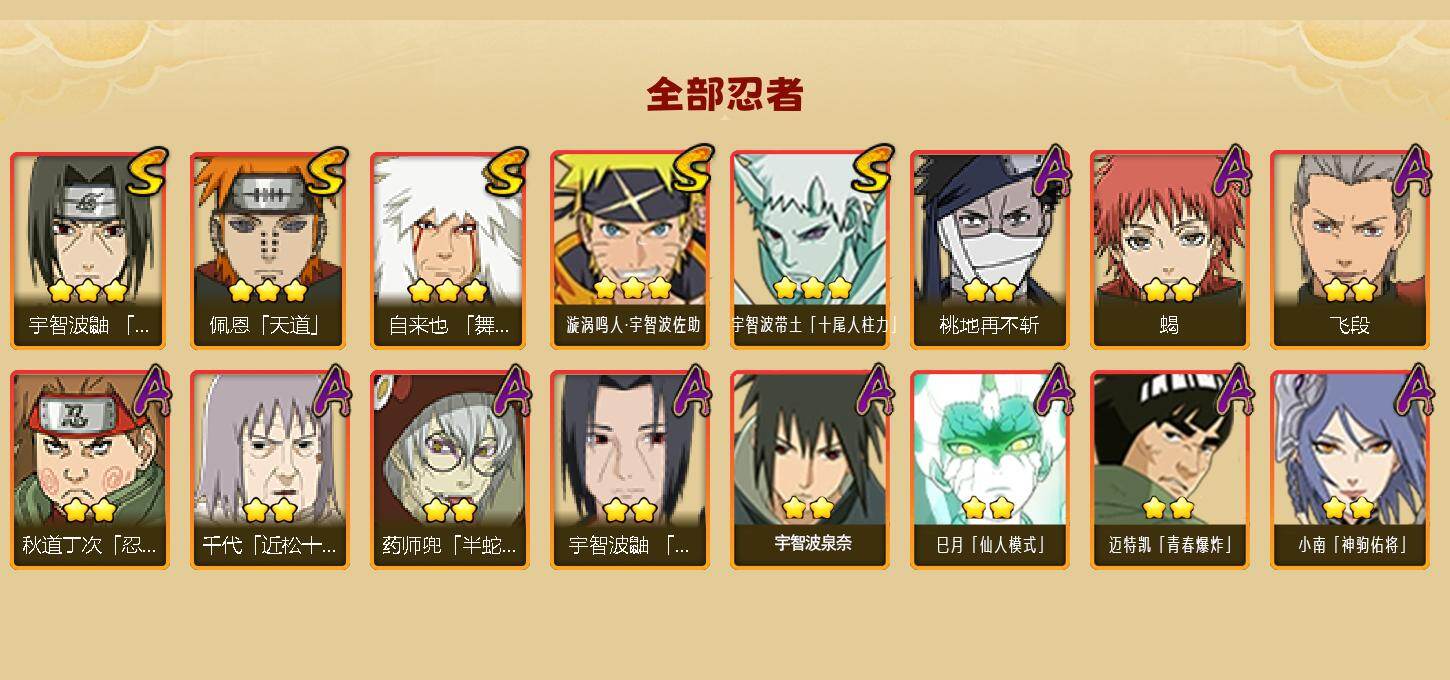Click the 秋道丁次 ninja portrait
1450x680 pixels.
[x=89, y=470]
